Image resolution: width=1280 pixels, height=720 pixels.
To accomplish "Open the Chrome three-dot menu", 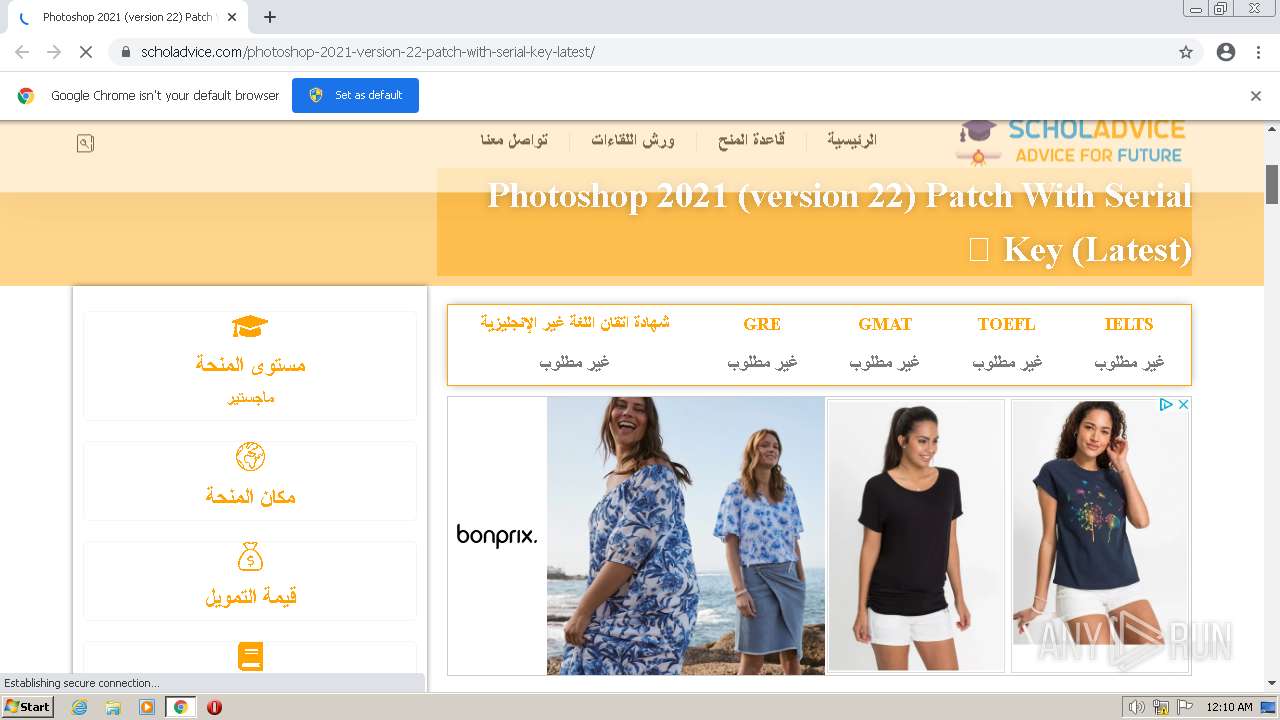I will click(x=1258, y=52).
